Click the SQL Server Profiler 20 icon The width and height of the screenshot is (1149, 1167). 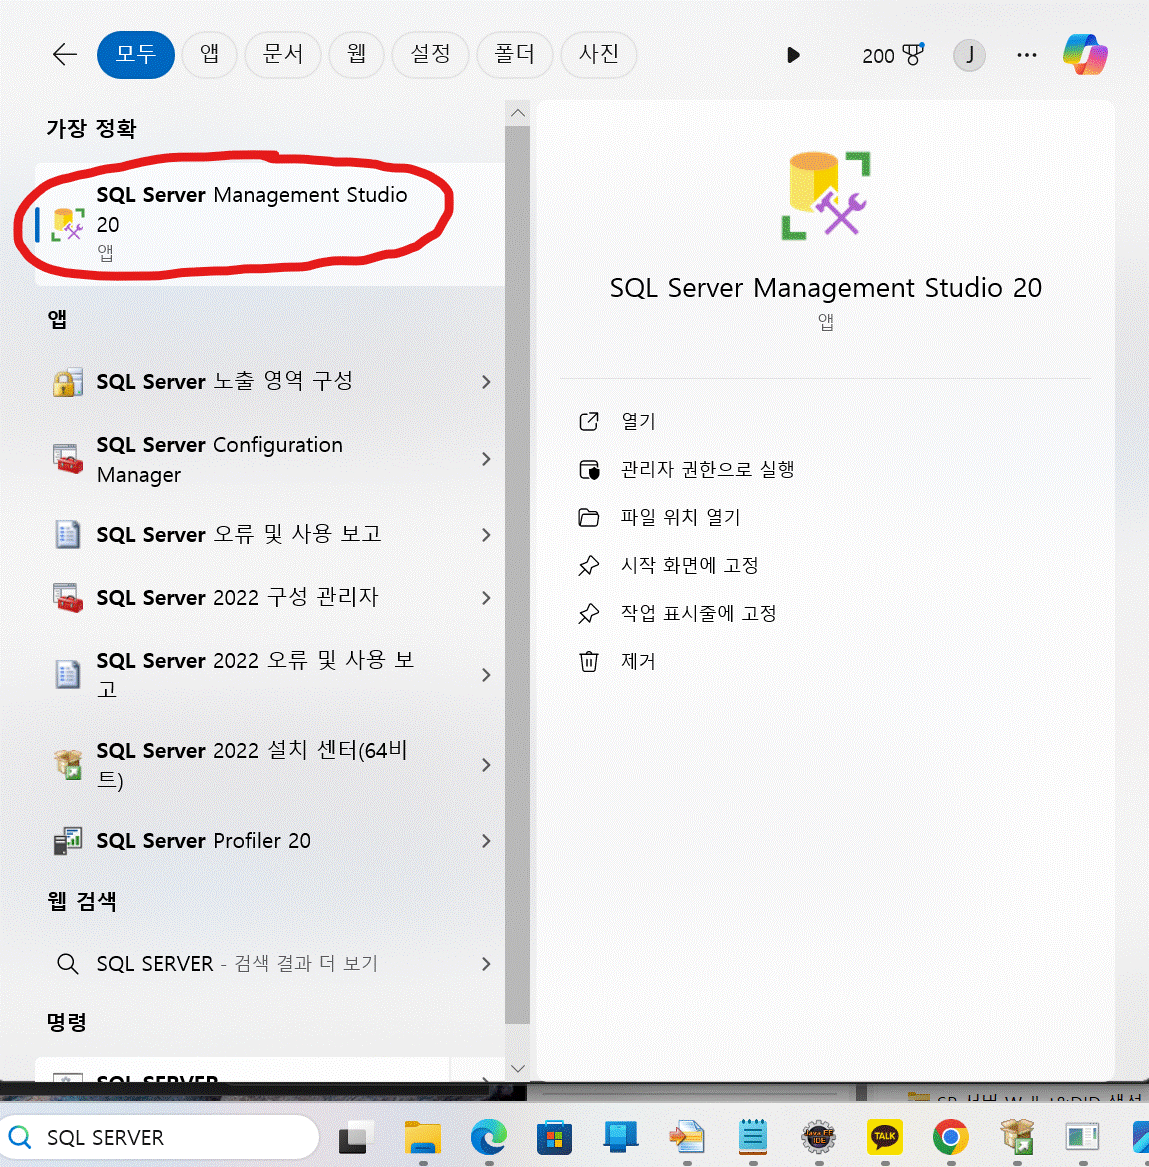pos(68,841)
